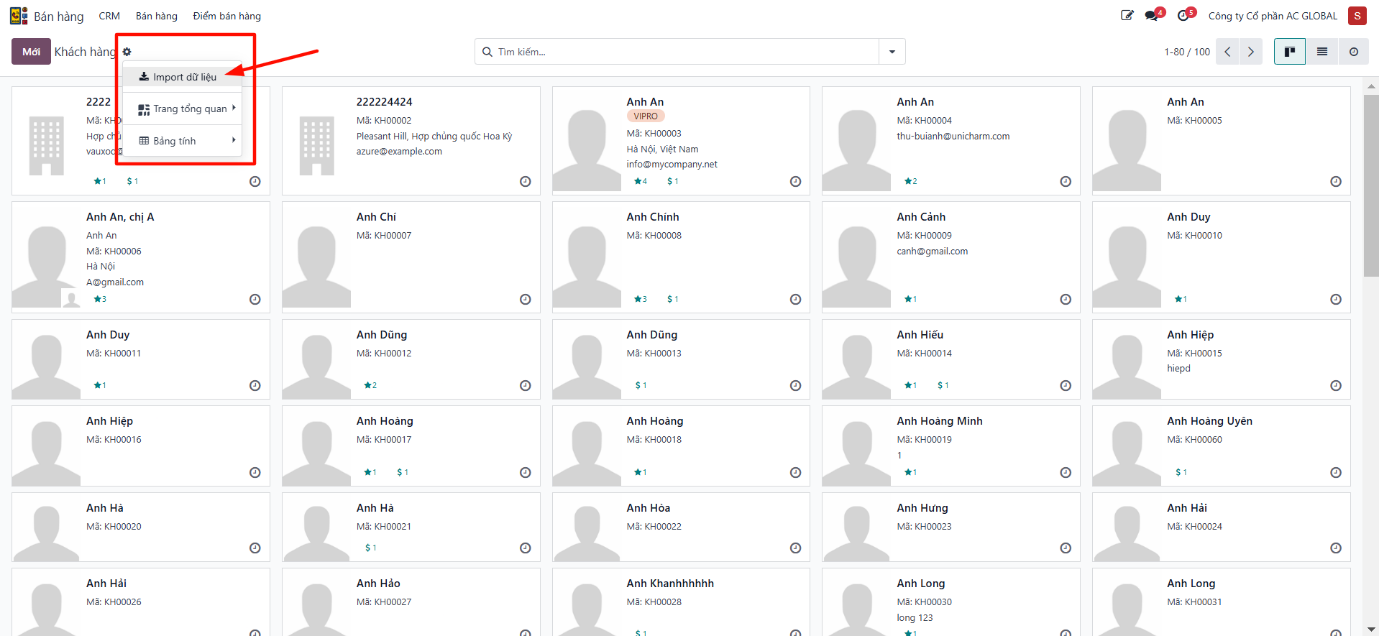Switch to list view
This screenshot has height=636, width=1379.
(x=1322, y=52)
